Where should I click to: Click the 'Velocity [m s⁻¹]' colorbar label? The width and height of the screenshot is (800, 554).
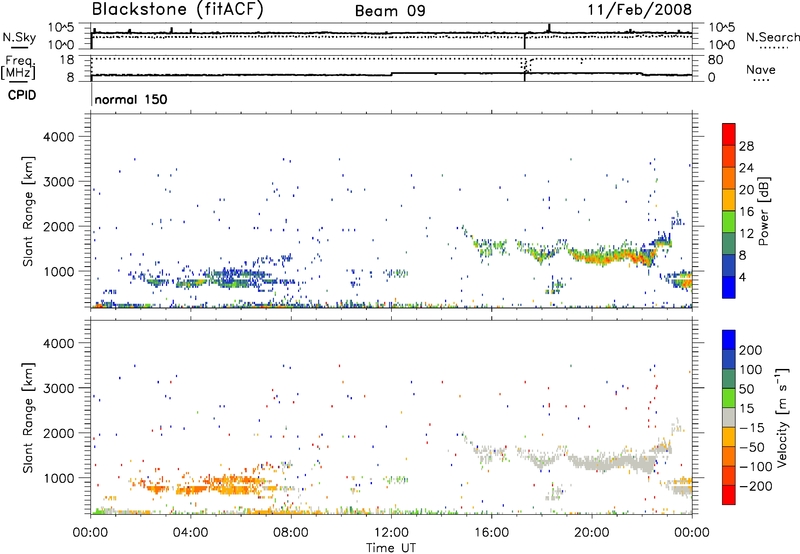pos(783,417)
